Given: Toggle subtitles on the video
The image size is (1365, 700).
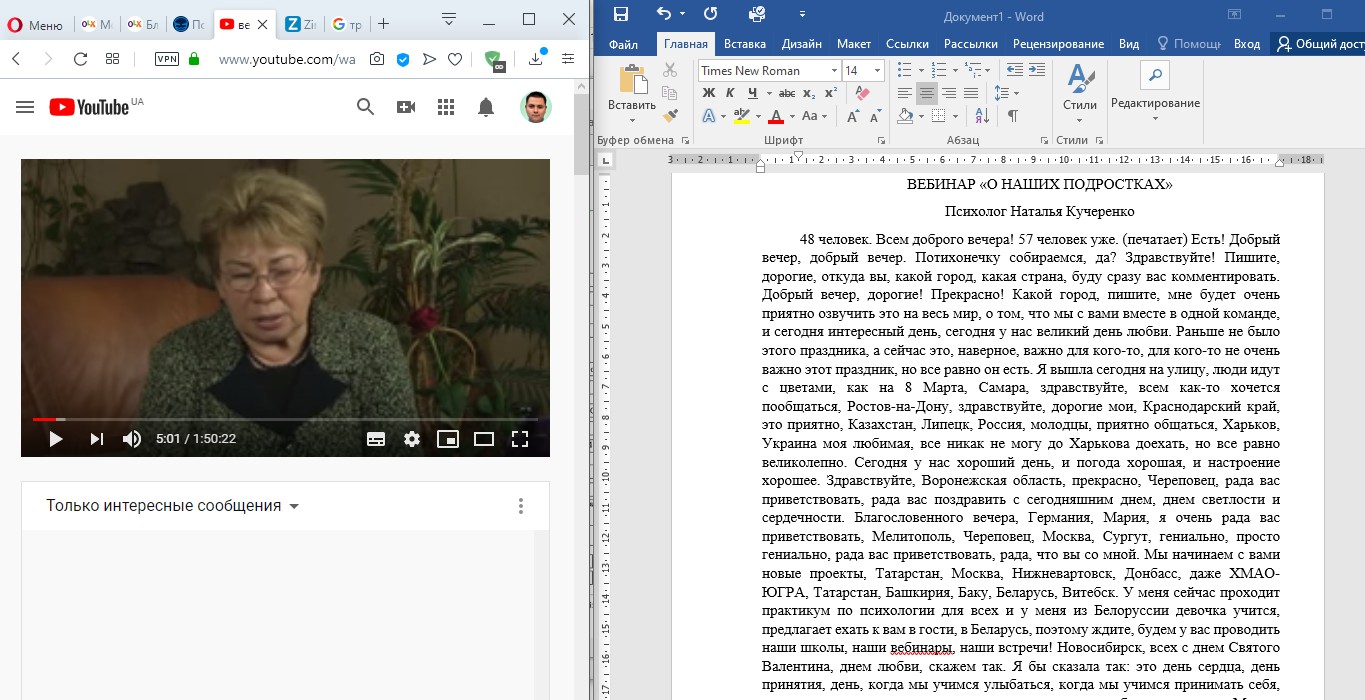Looking at the screenshot, I should [376, 438].
